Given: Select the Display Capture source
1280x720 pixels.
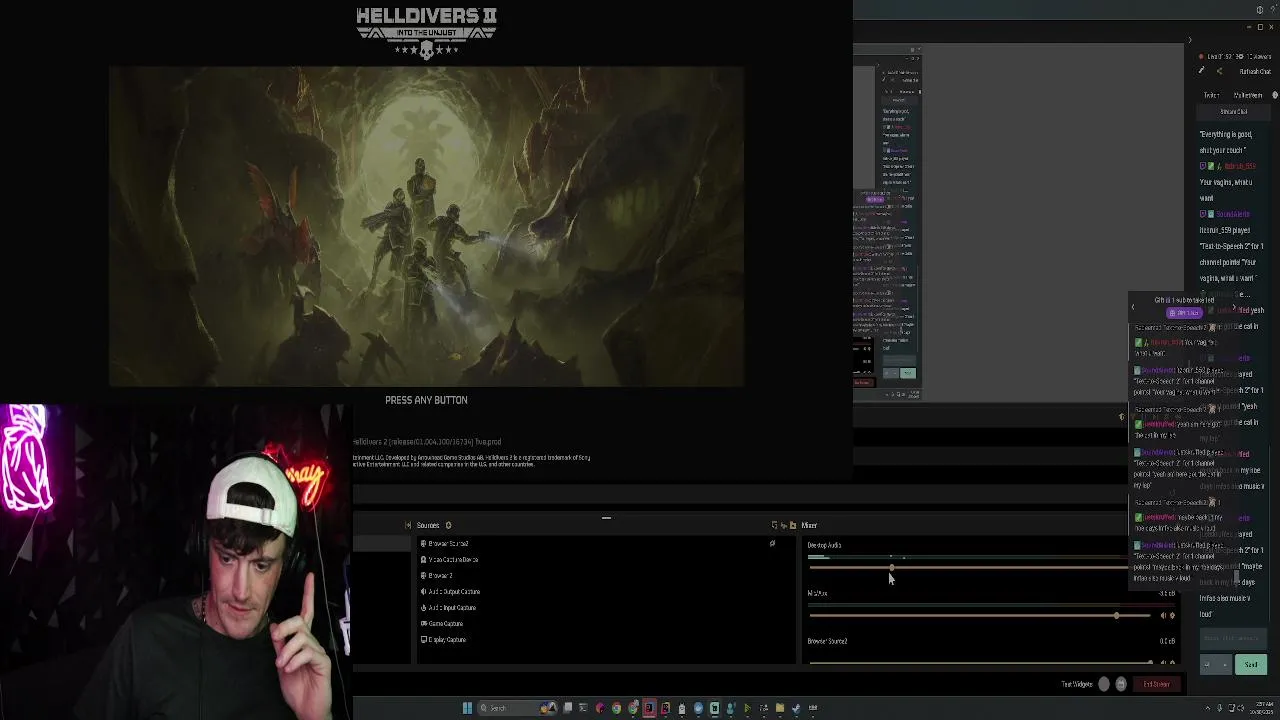Looking at the screenshot, I should 606,640.
